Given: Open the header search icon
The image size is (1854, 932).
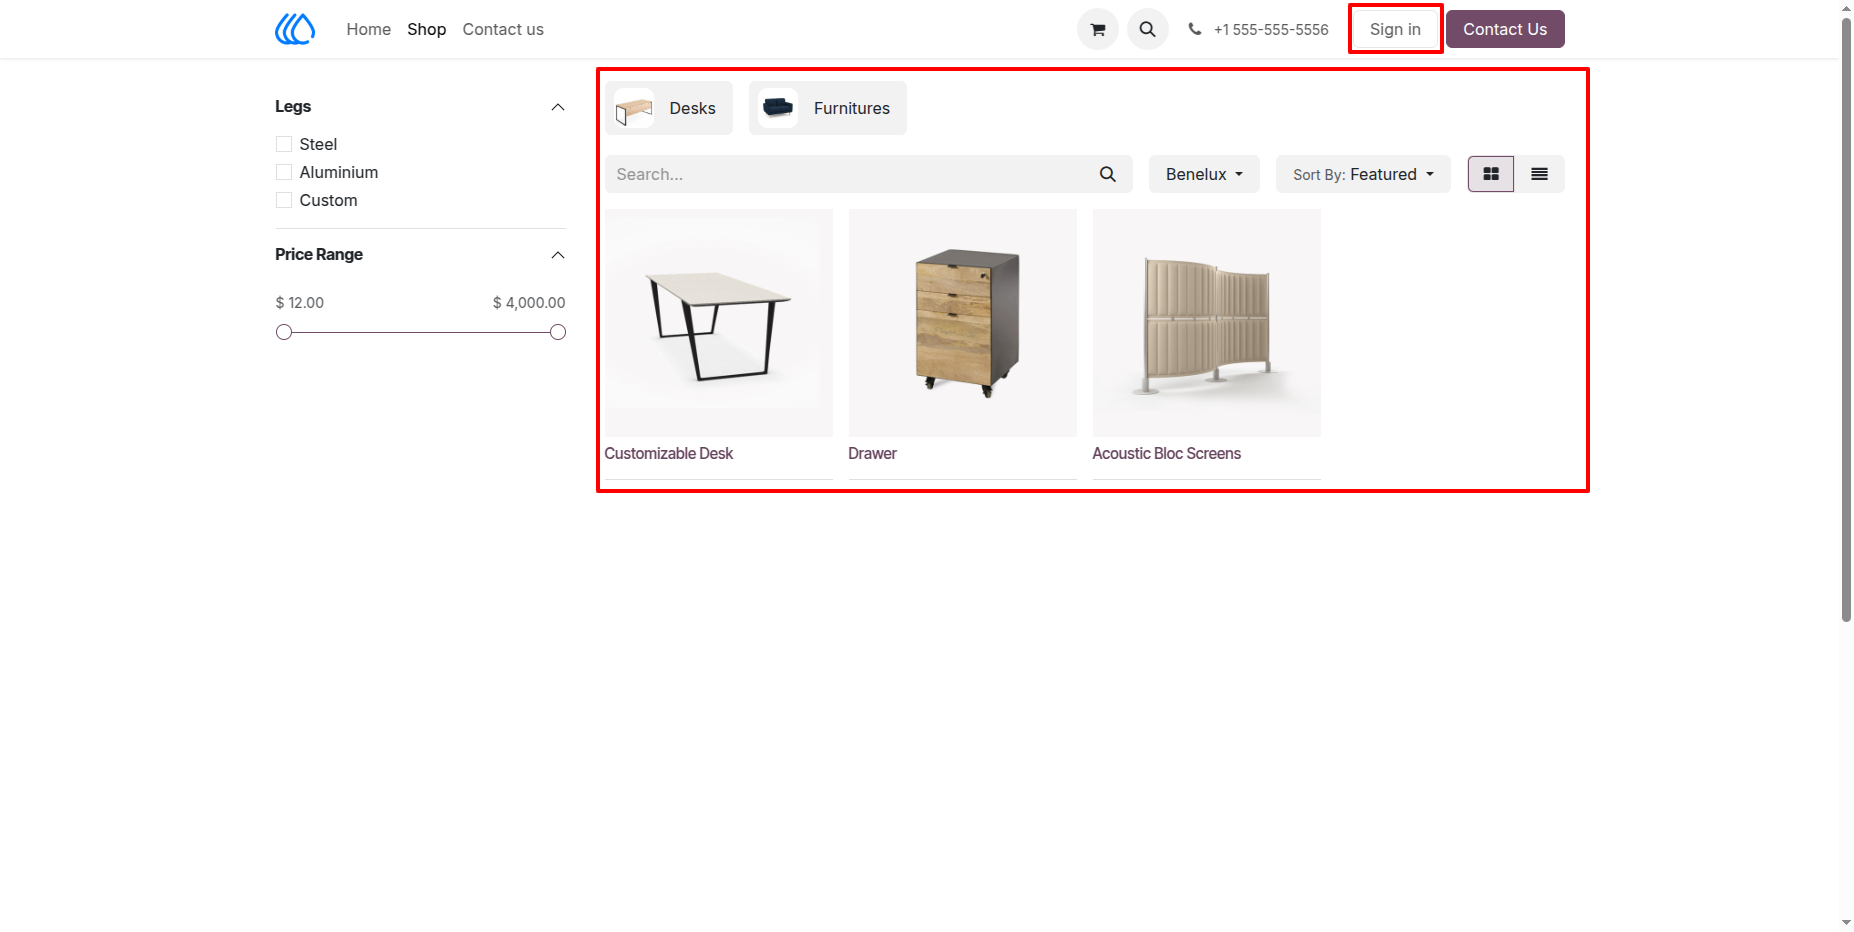Looking at the screenshot, I should (x=1147, y=29).
